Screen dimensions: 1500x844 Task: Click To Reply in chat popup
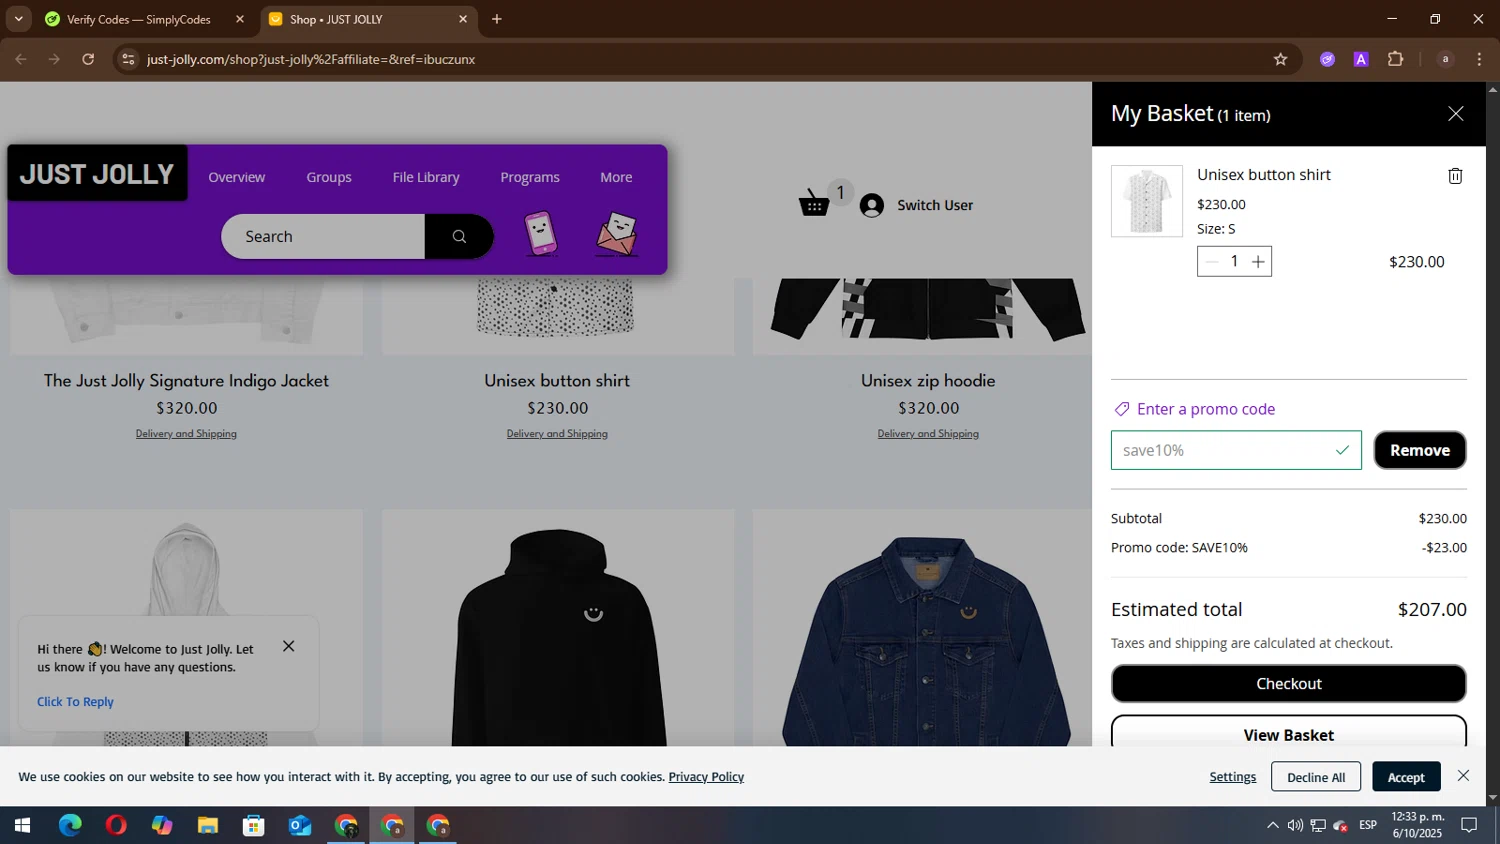pyautogui.click(x=75, y=702)
